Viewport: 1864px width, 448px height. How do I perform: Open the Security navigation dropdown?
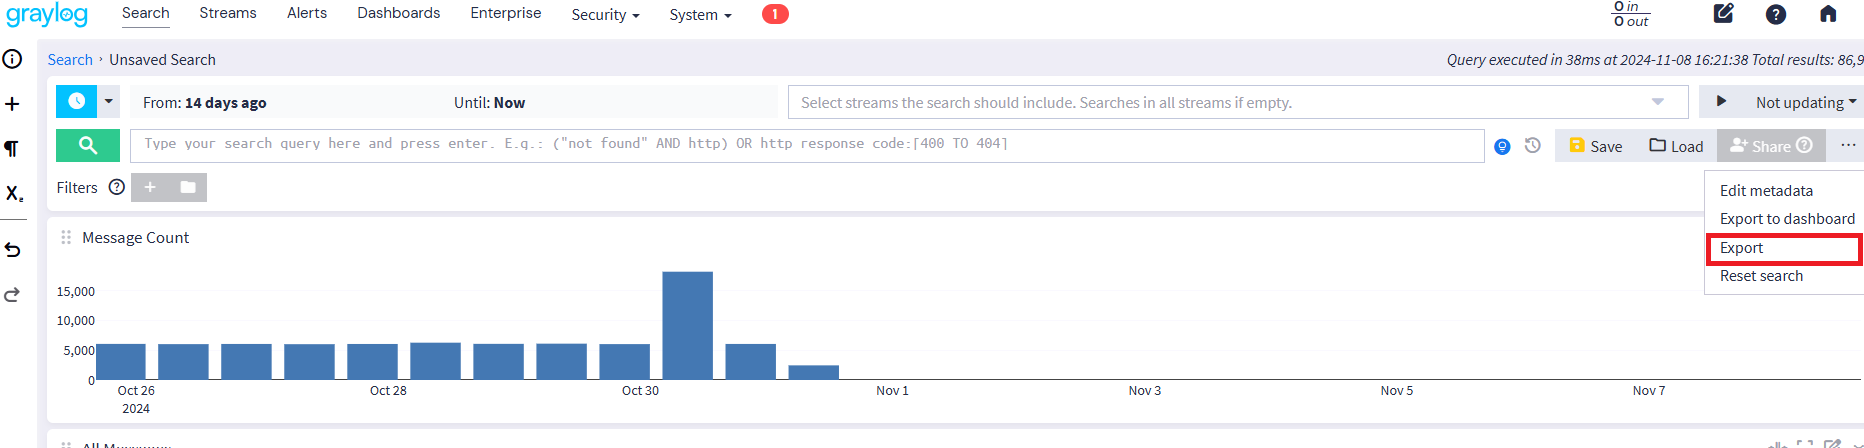pyautogui.click(x=605, y=15)
